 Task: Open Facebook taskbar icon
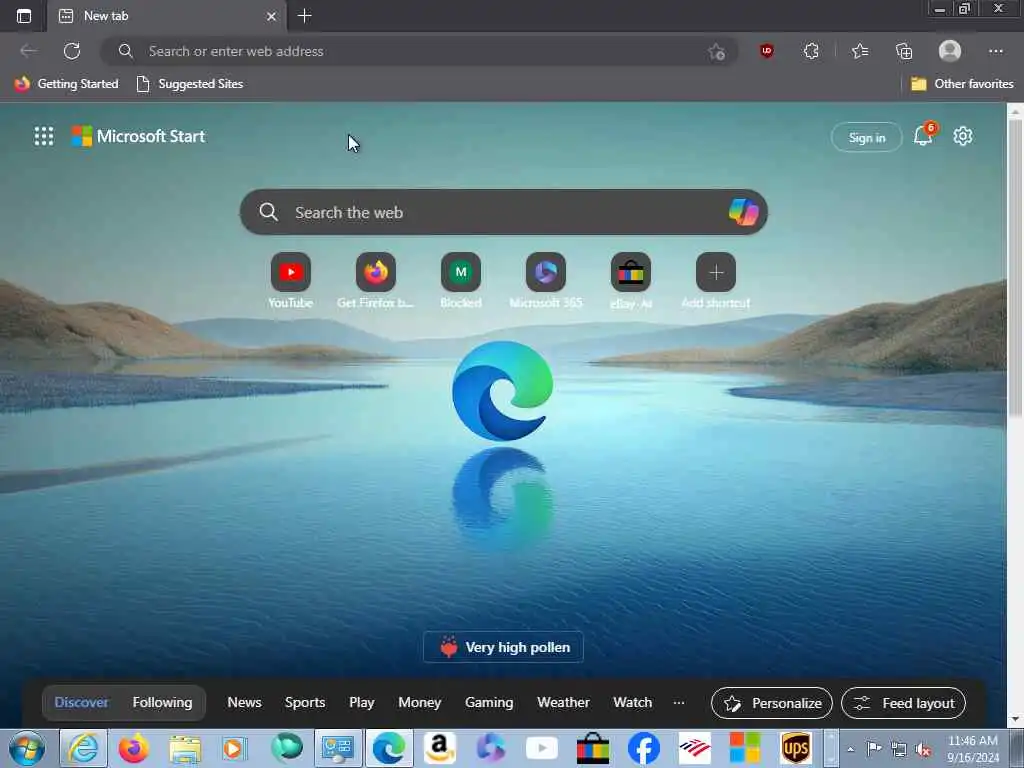click(644, 748)
